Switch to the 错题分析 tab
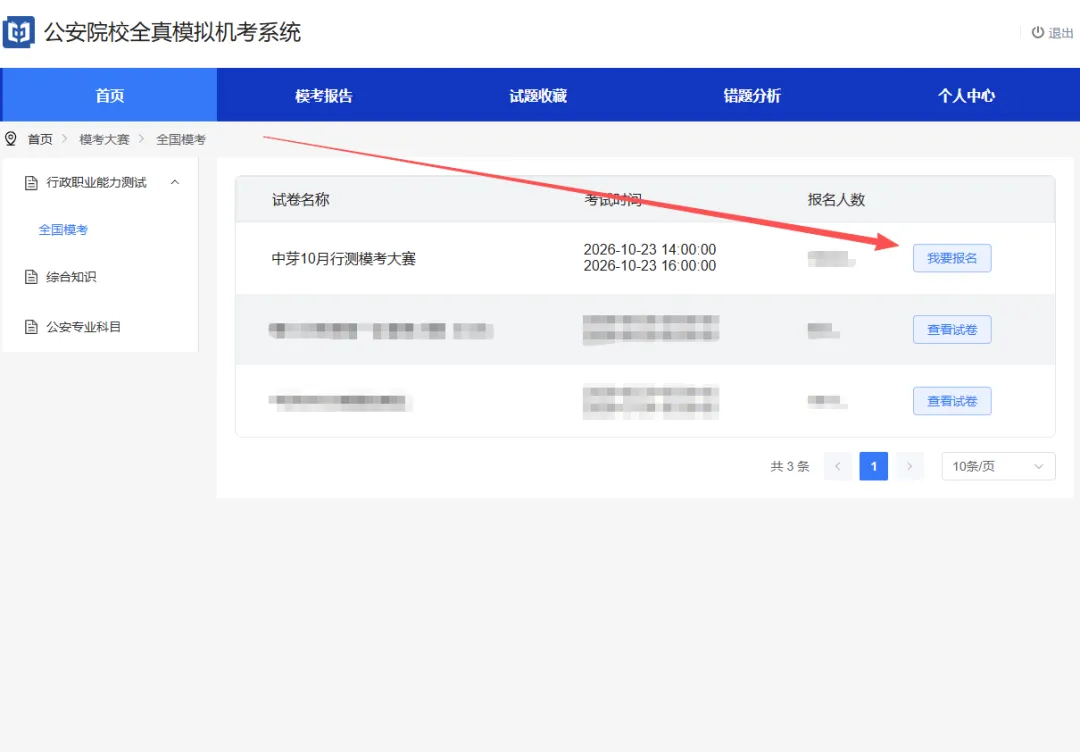The width and height of the screenshot is (1080, 752). 752,95
